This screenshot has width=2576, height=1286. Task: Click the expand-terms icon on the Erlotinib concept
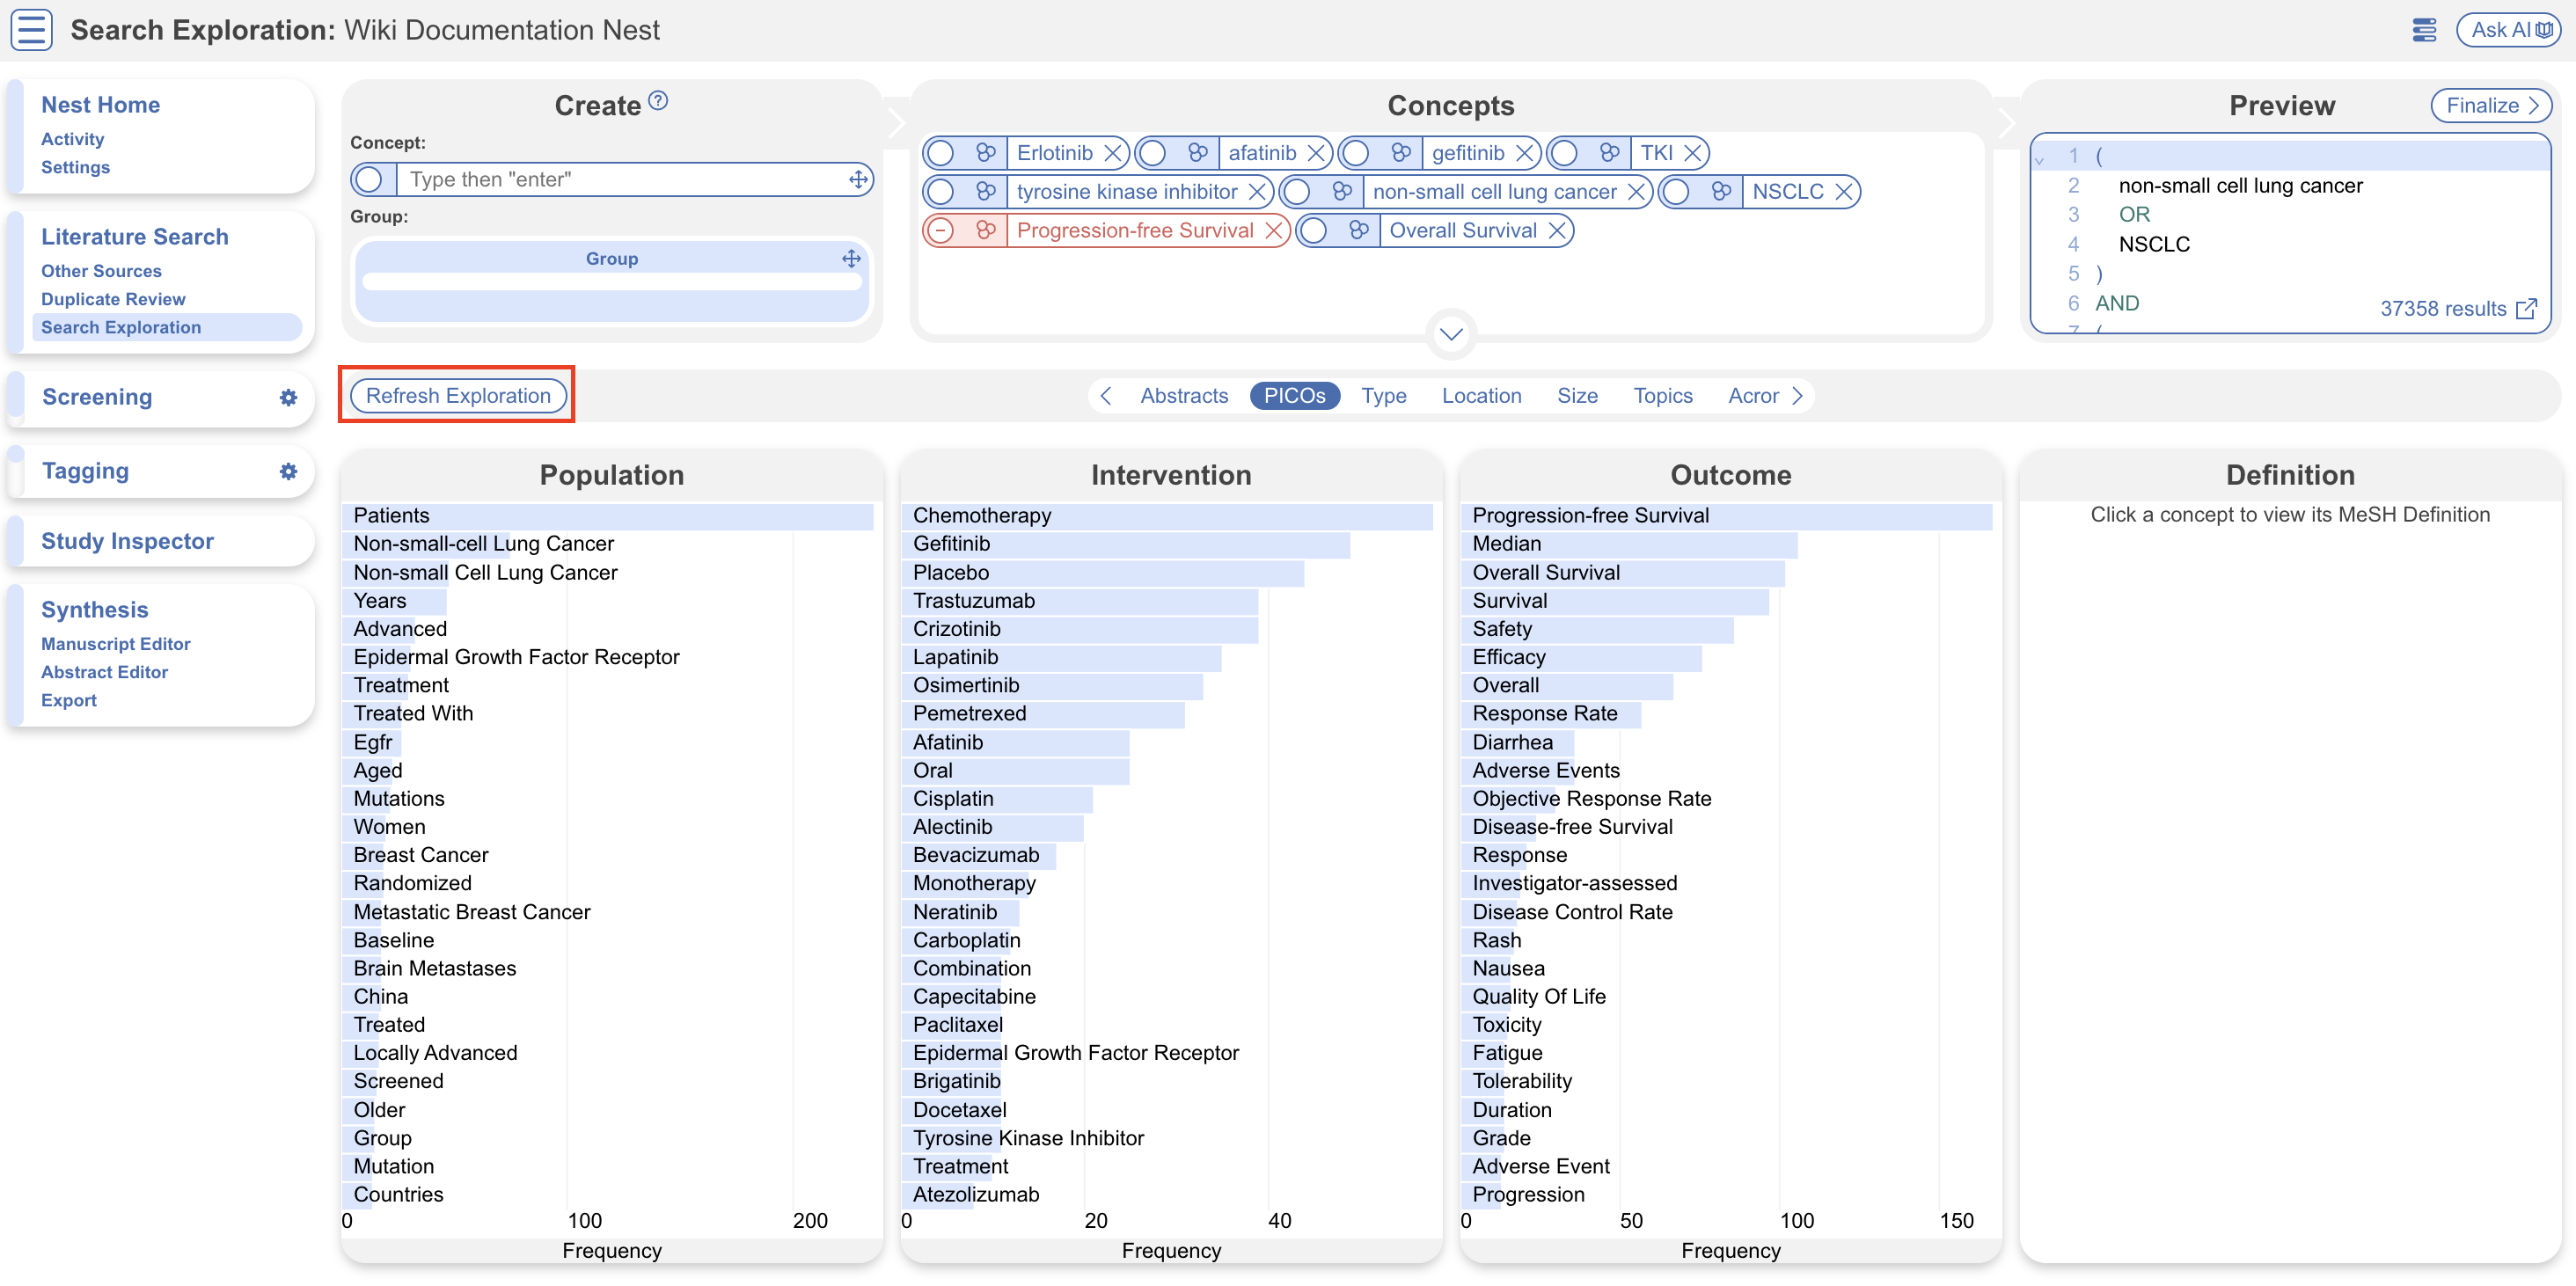click(985, 153)
